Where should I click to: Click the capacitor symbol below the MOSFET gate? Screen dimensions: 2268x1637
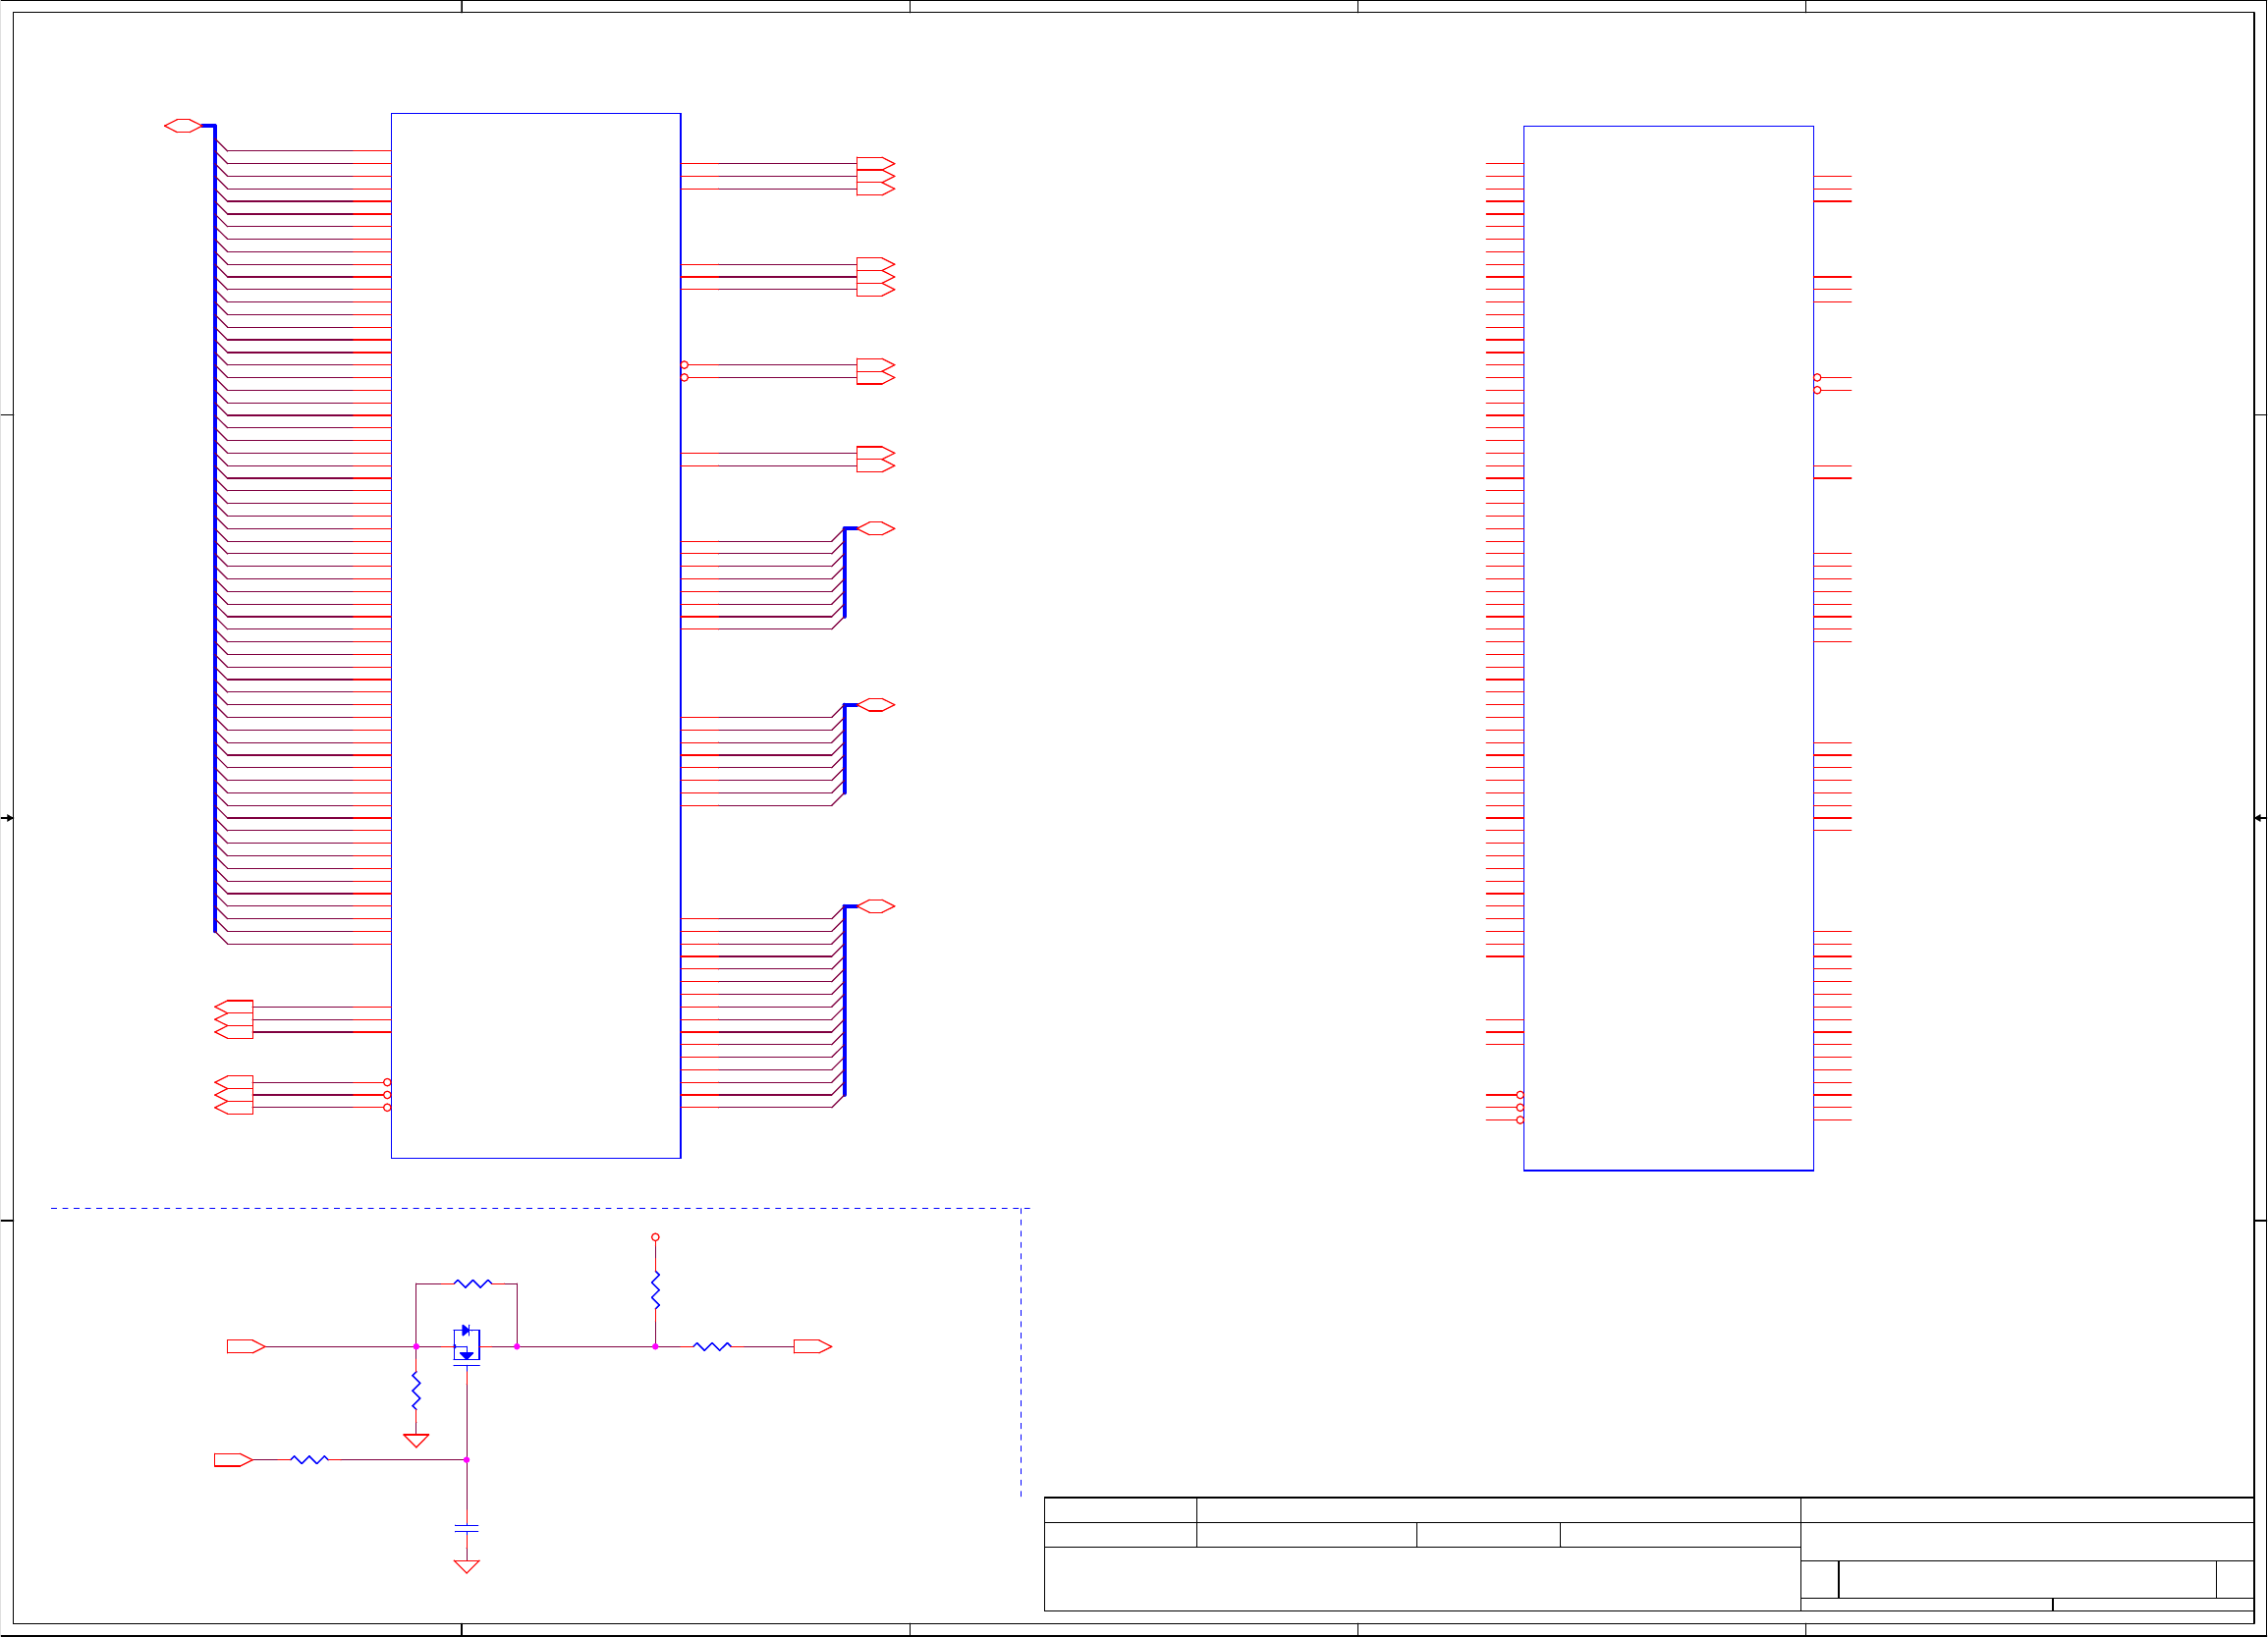[466, 1528]
